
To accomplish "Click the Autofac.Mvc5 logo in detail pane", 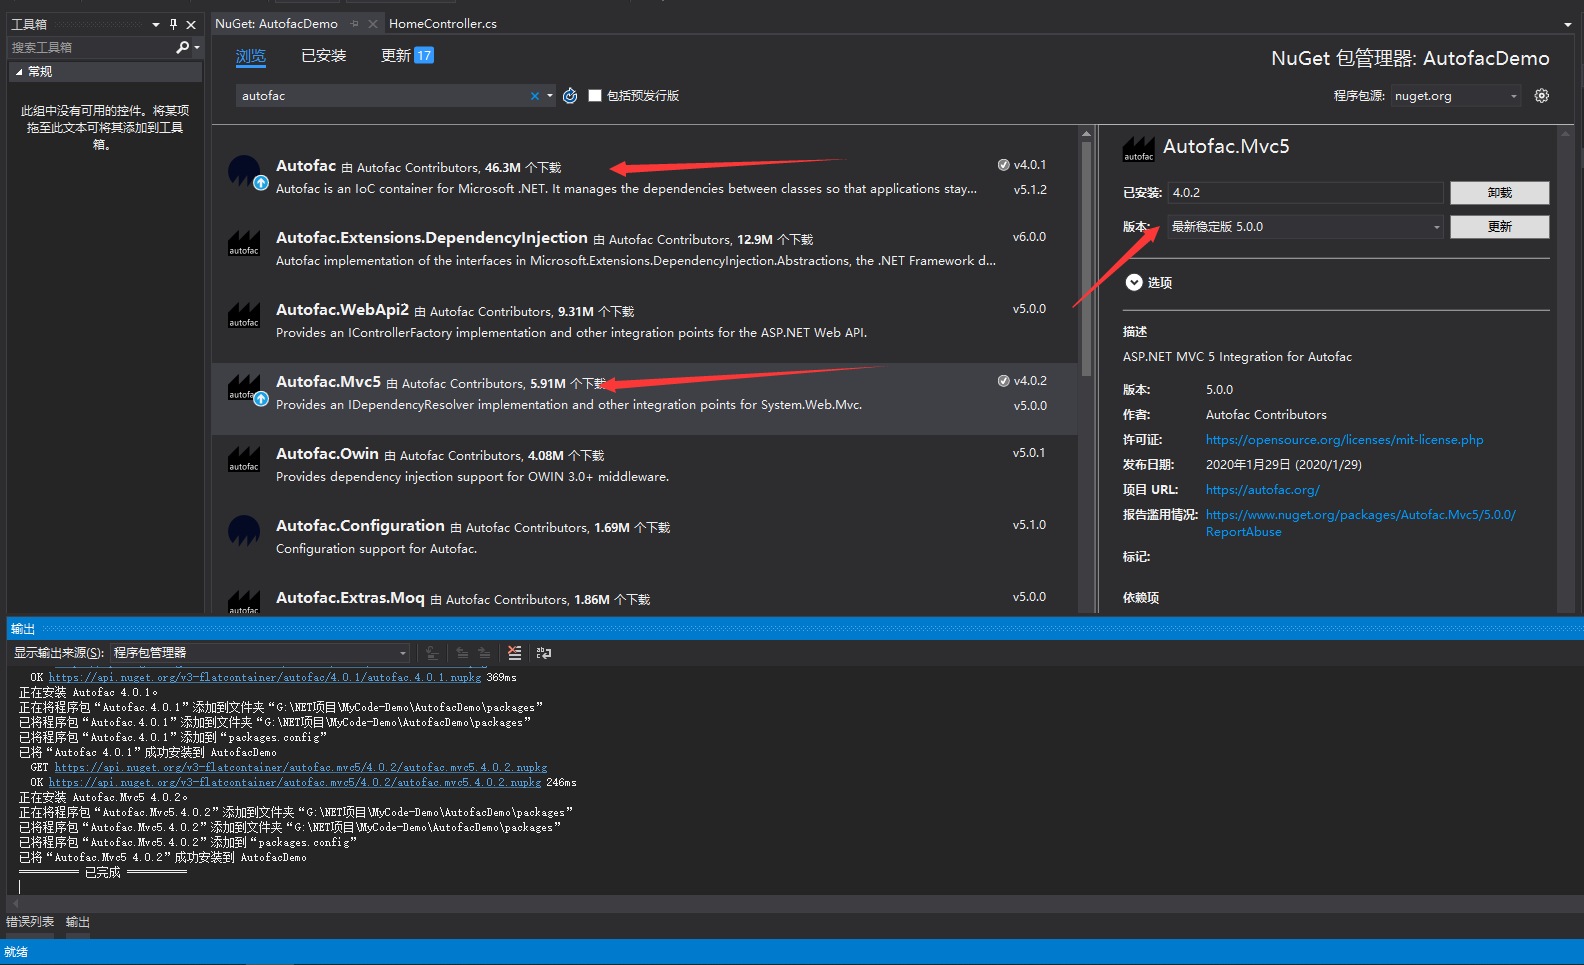I will (1139, 149).
